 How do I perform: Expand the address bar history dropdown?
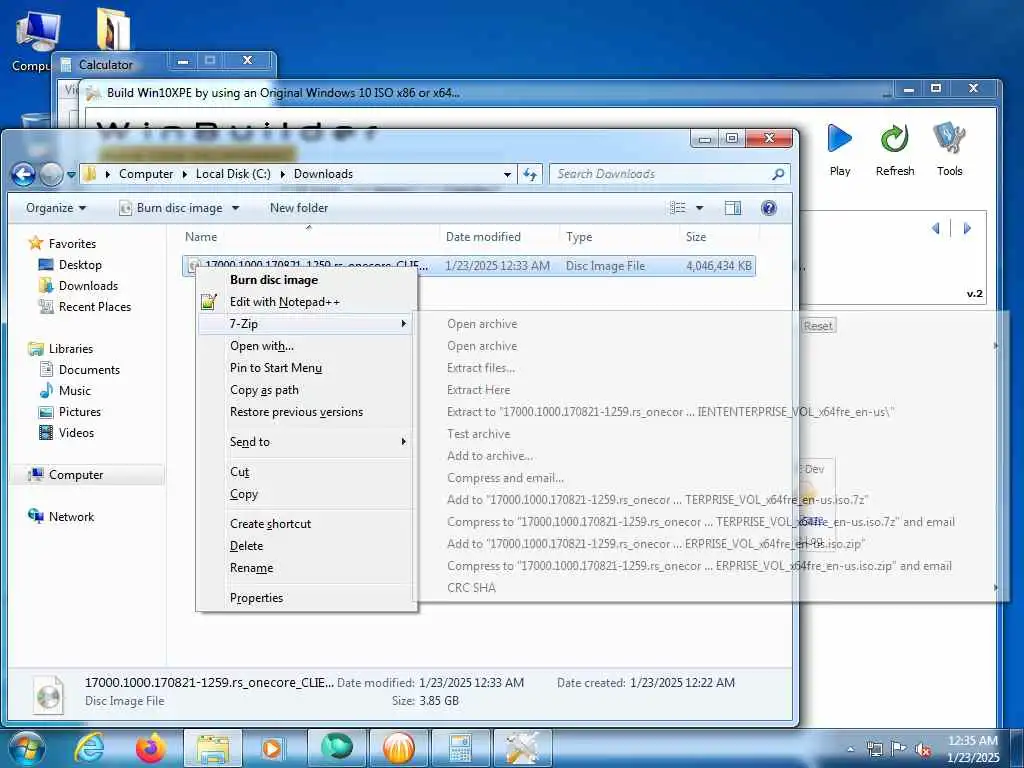[507, 174]
